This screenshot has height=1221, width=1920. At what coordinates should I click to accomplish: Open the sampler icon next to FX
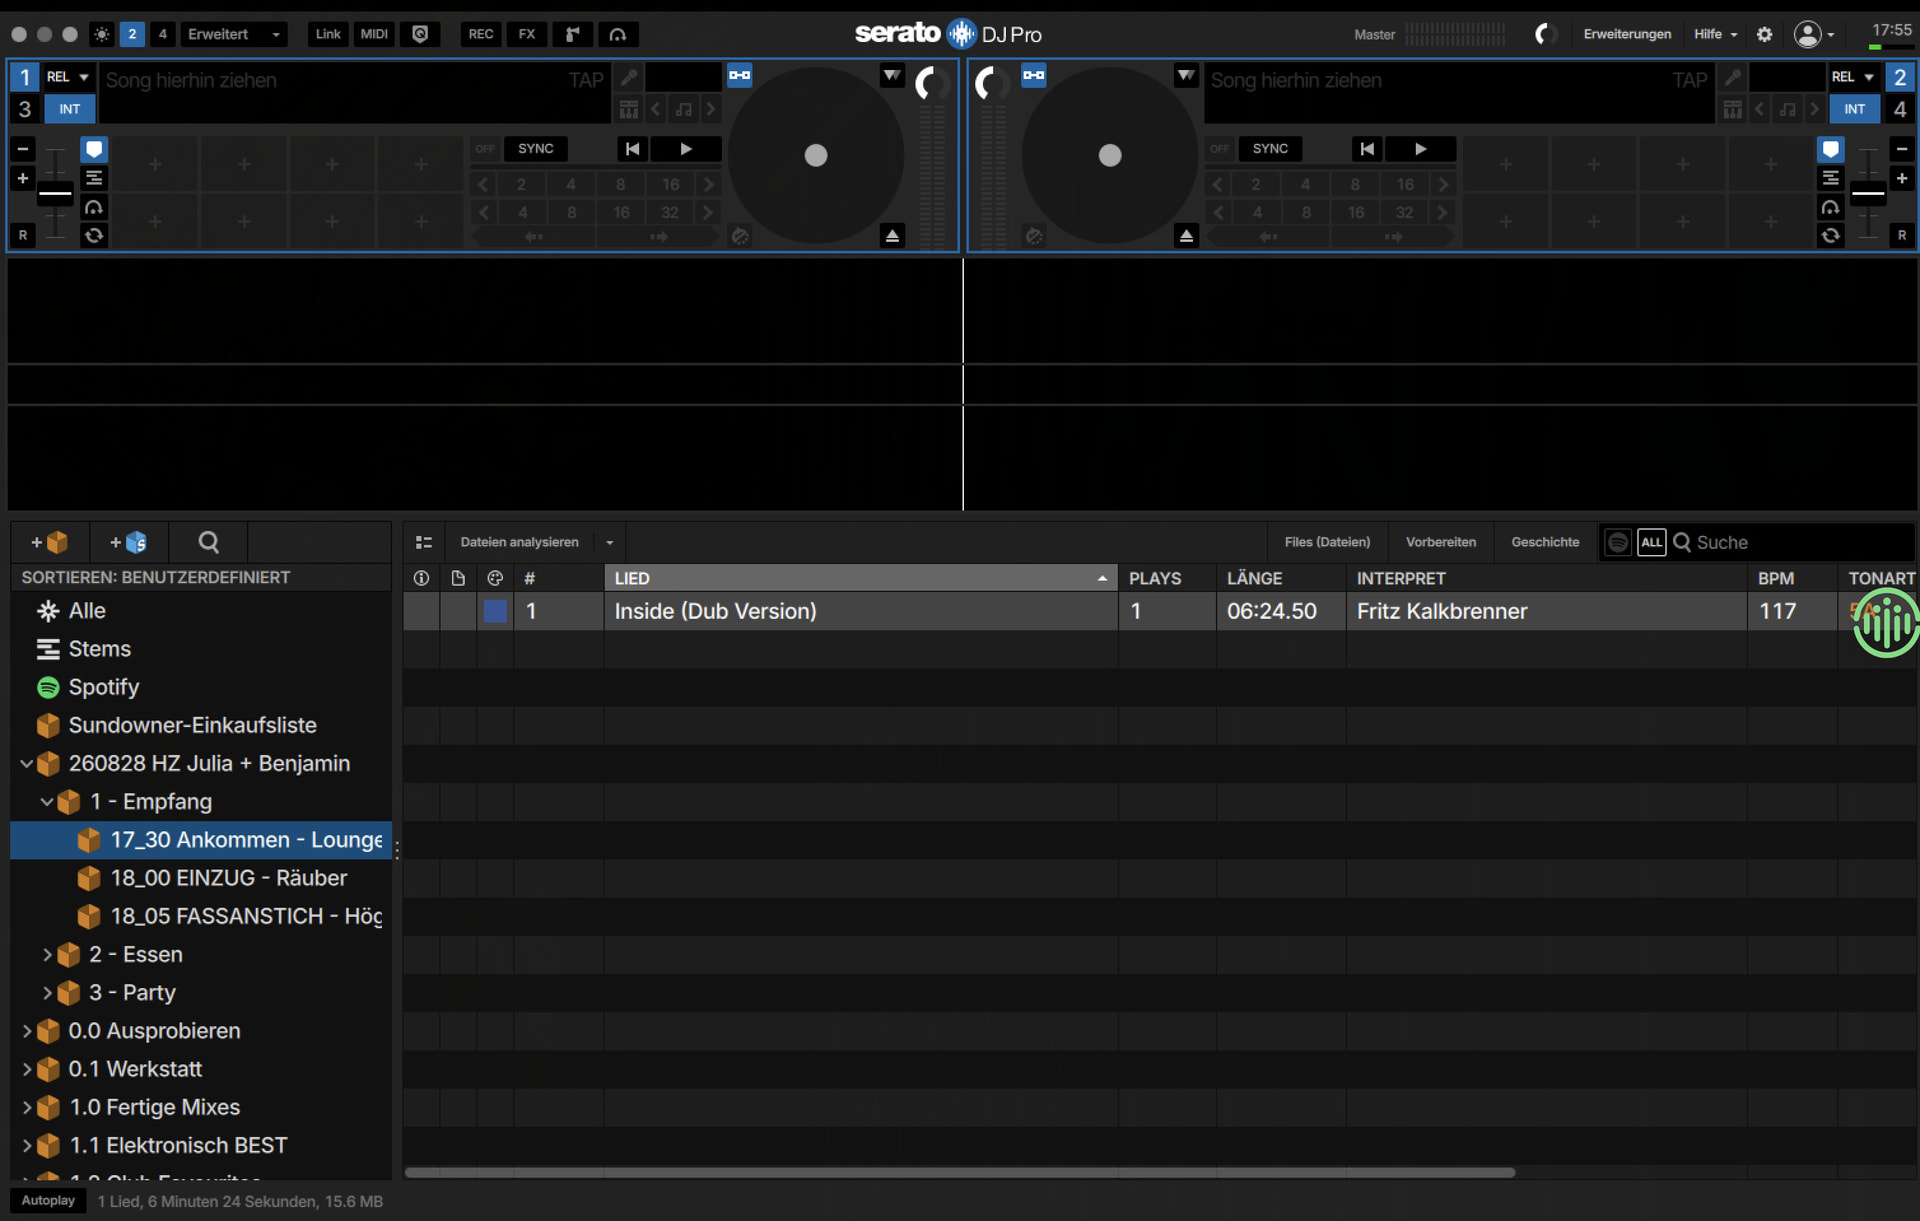[x=572, y=34]
